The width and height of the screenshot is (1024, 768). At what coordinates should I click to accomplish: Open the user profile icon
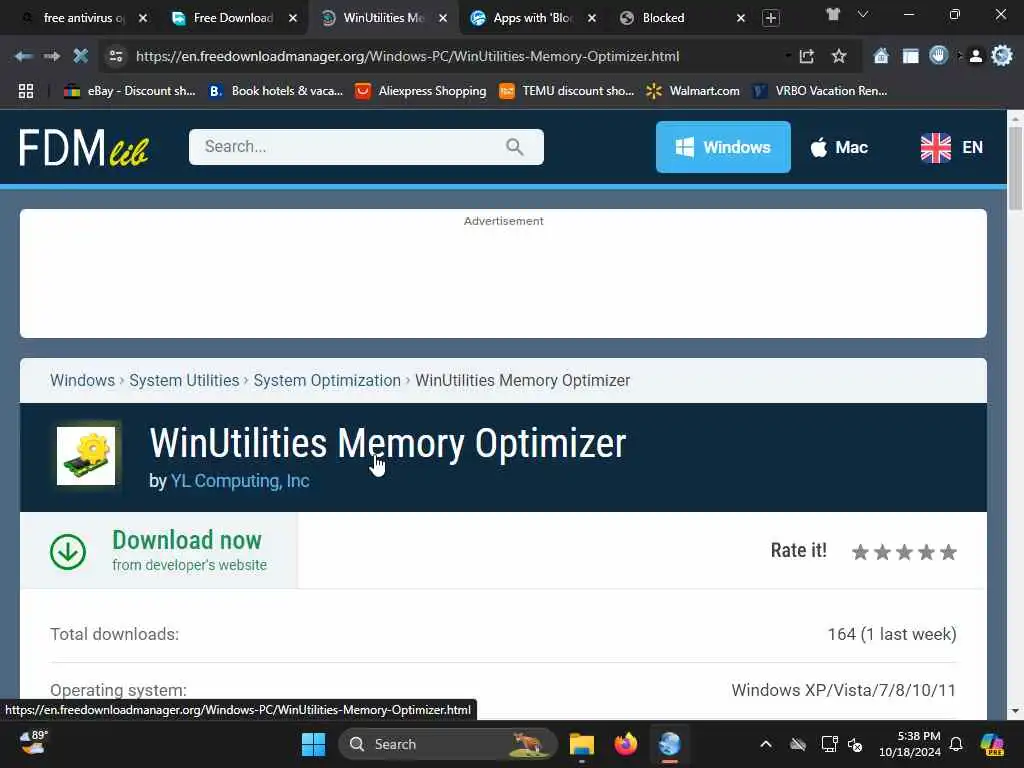[976, 56]
